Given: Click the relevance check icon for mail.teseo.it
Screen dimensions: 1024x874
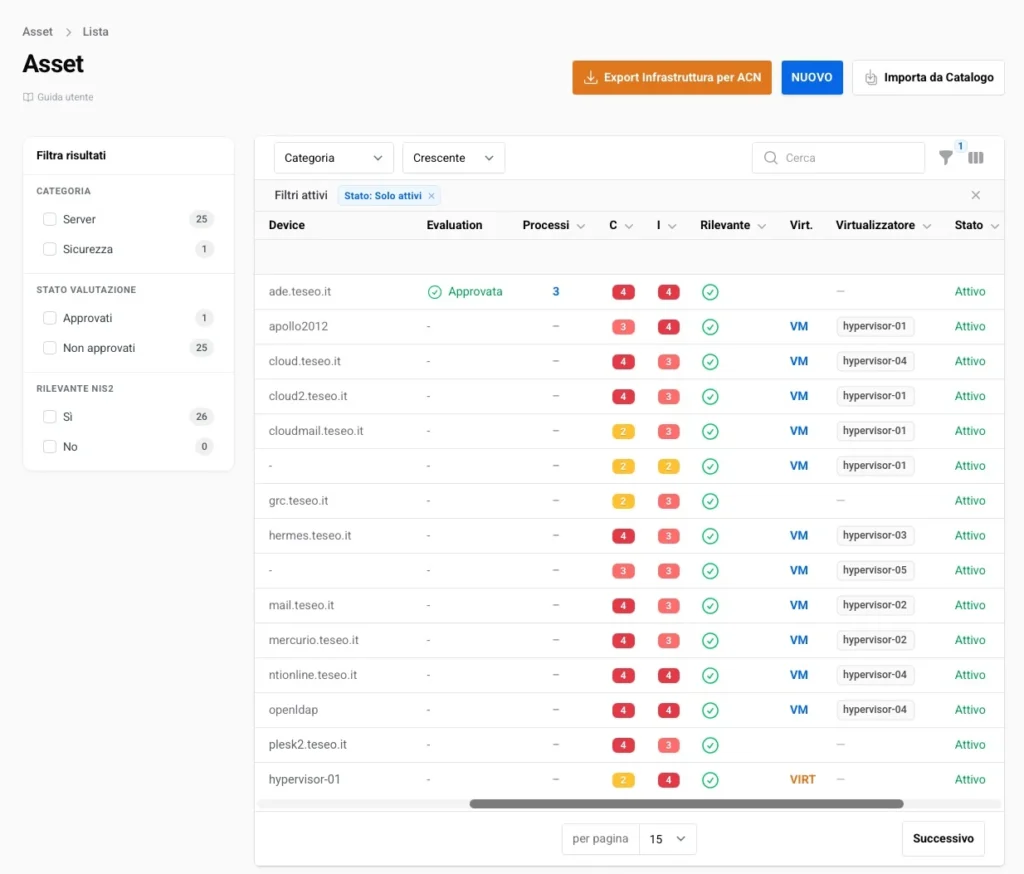Looking at the screenshot, I should (x=710, y=606).
